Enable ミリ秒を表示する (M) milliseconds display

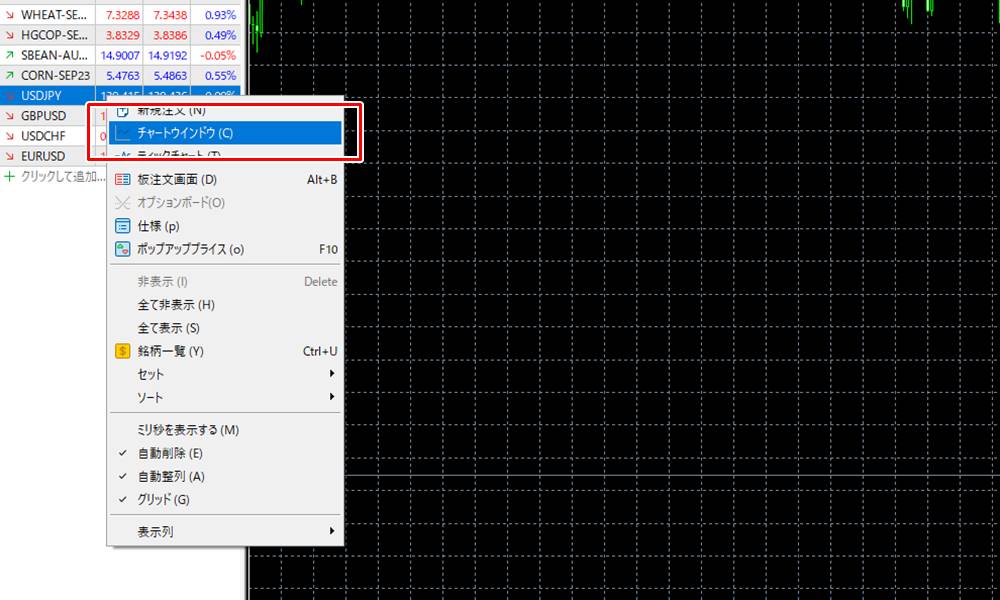click(188, 430)
